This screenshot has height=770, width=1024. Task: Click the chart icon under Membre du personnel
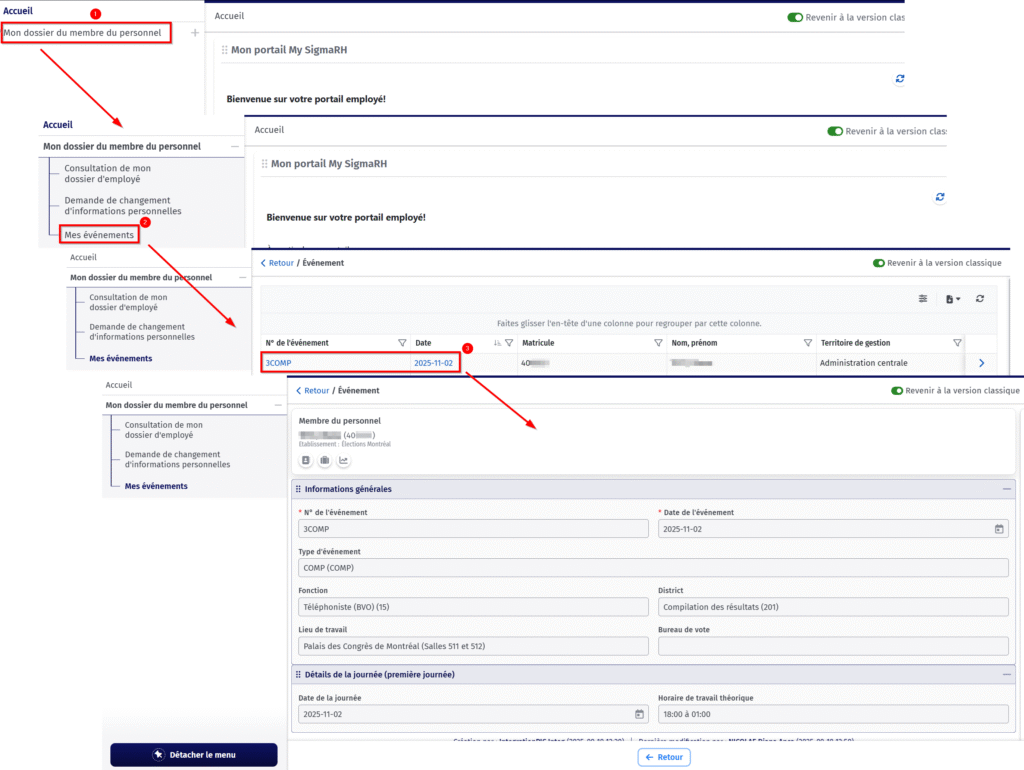coord(344,461)
